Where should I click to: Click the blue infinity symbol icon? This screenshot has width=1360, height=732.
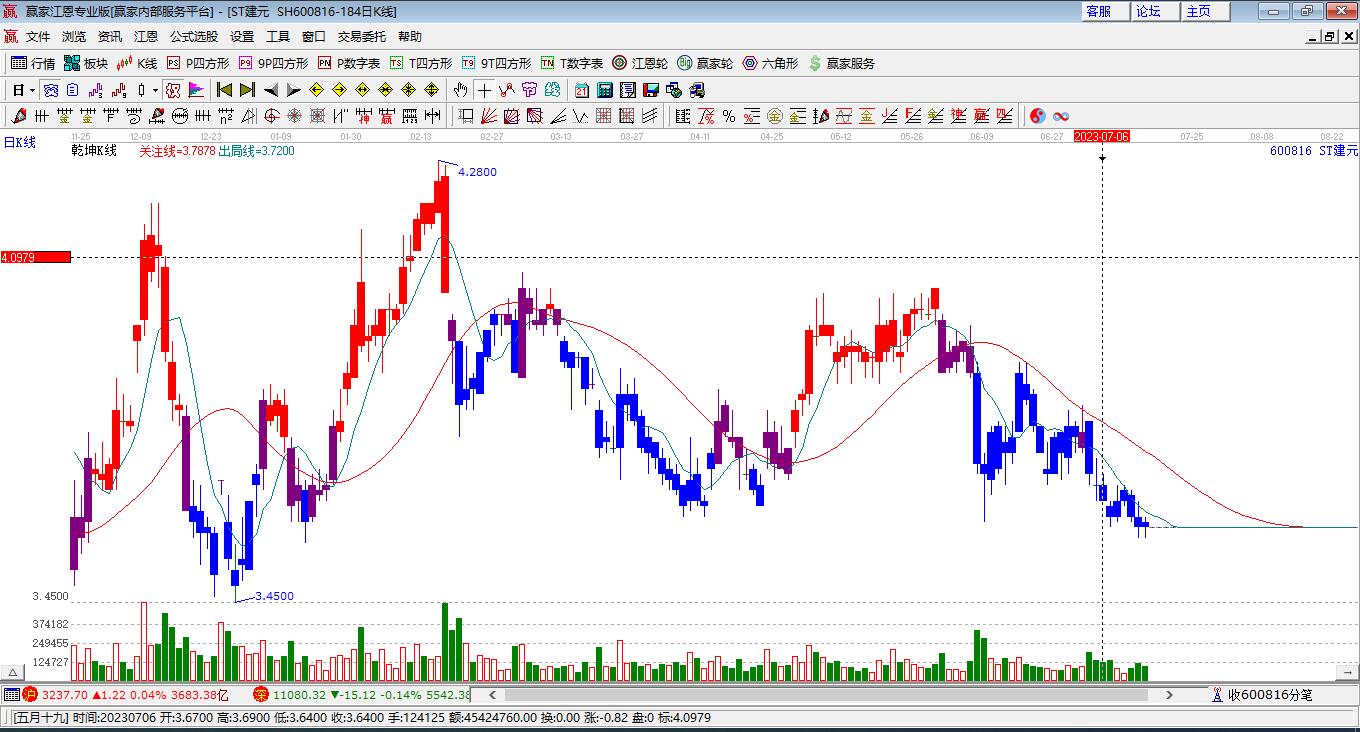(1061, 116)
